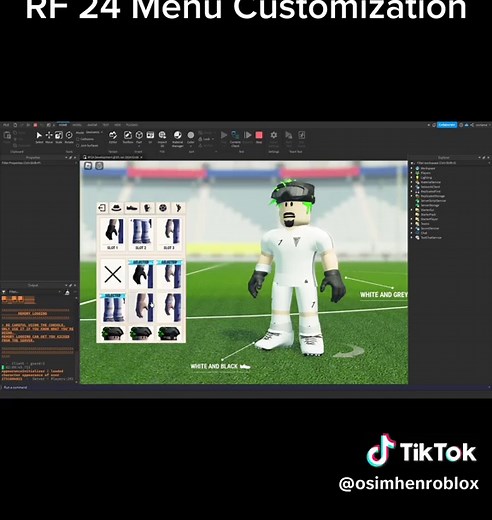
Task: Select ServerScriptService in Explorer
Action: 431,201
